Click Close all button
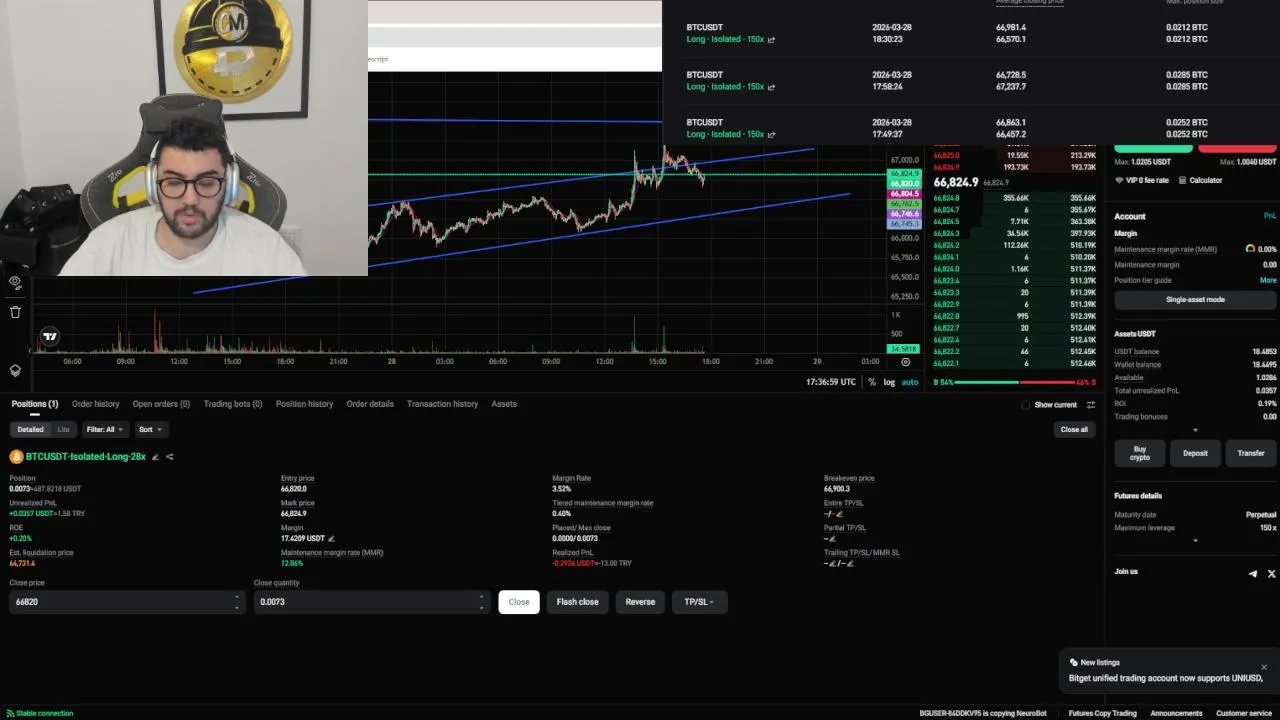The height and width of the screenshot is (720, 1280). click(1074, 429)
